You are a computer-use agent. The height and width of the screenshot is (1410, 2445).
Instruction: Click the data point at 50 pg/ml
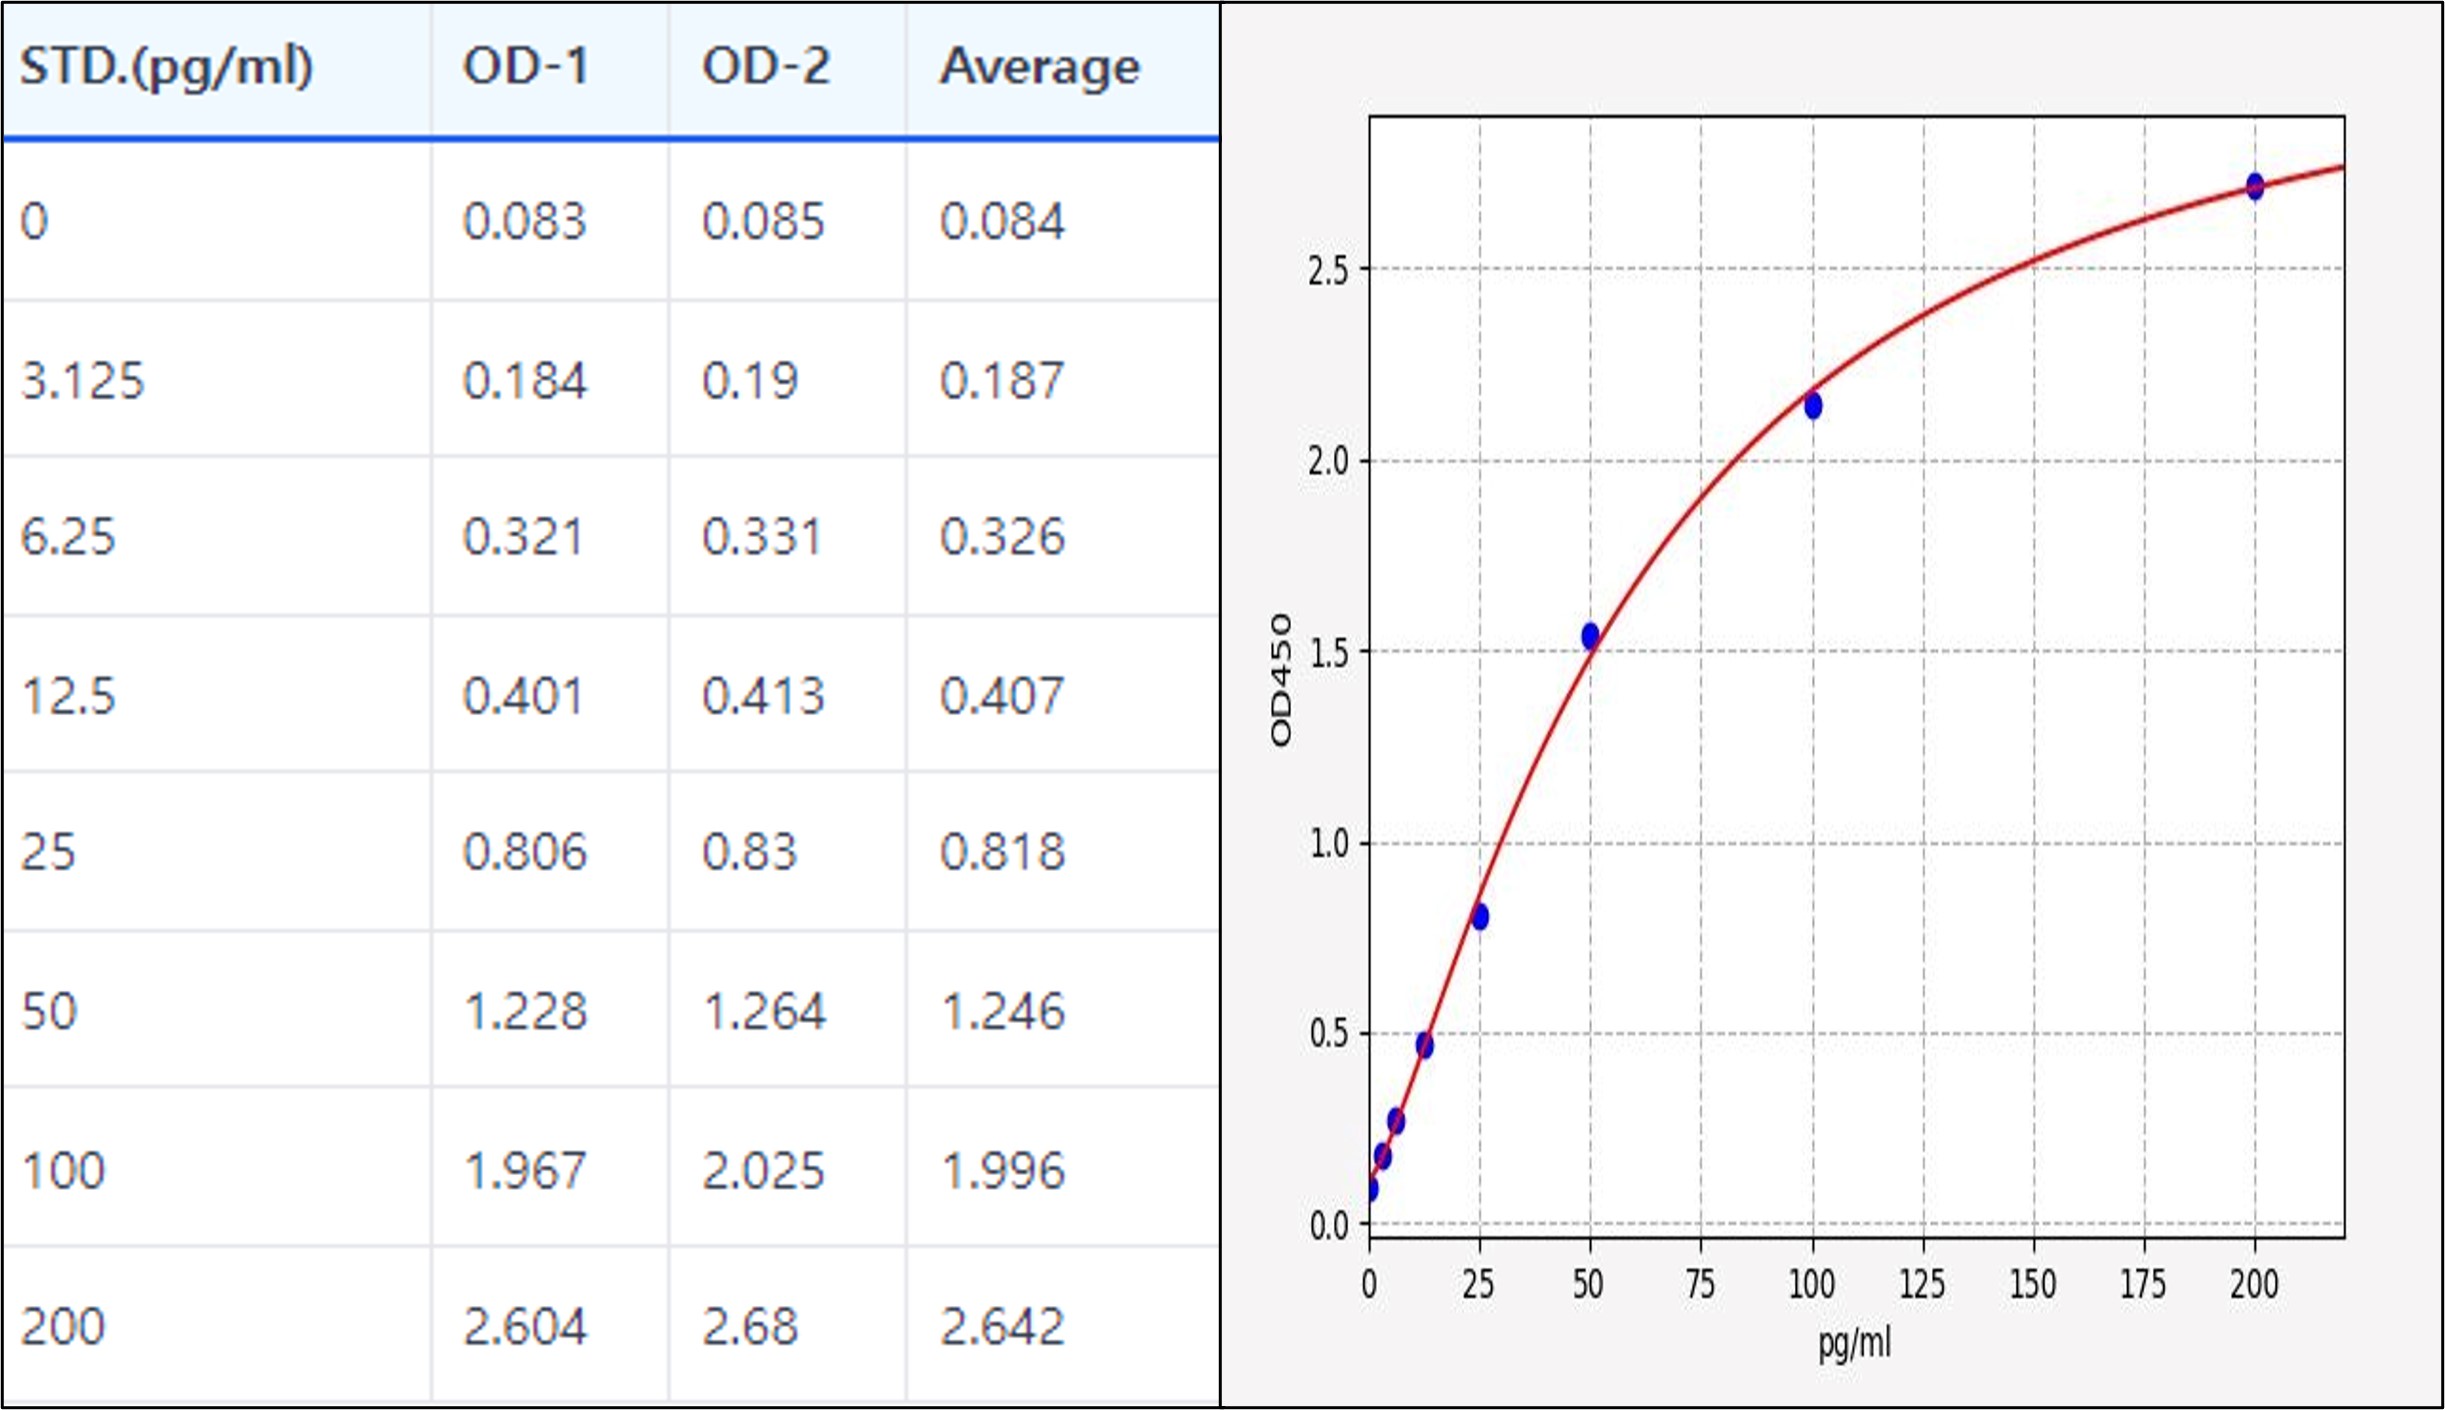(1590, 635)
